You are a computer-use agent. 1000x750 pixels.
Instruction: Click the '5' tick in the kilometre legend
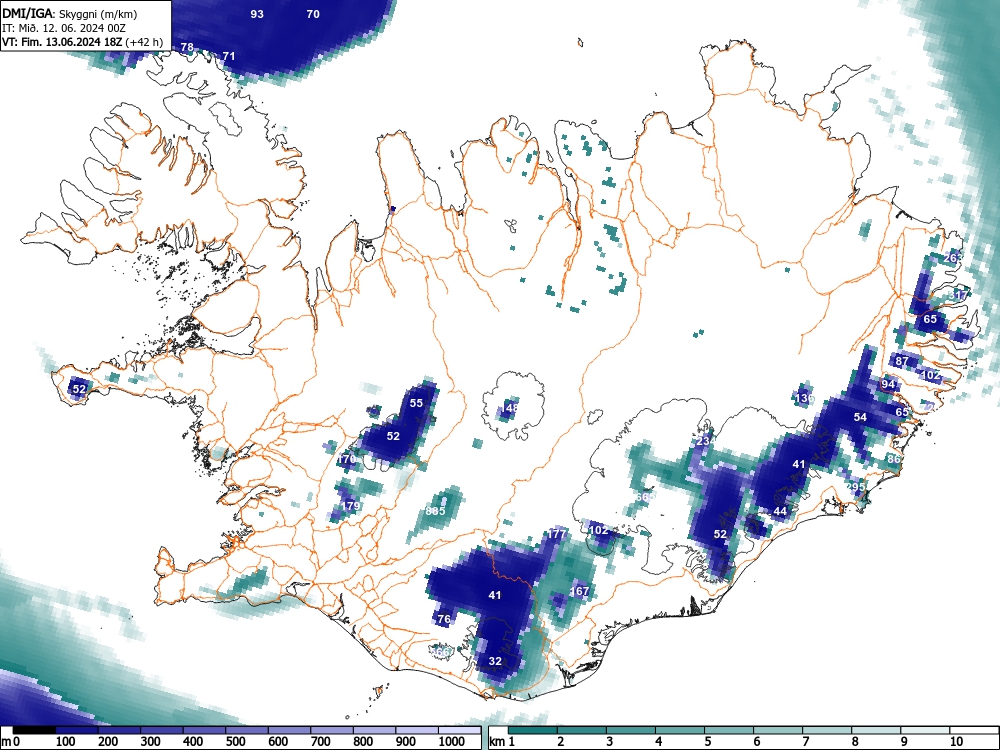708,742
